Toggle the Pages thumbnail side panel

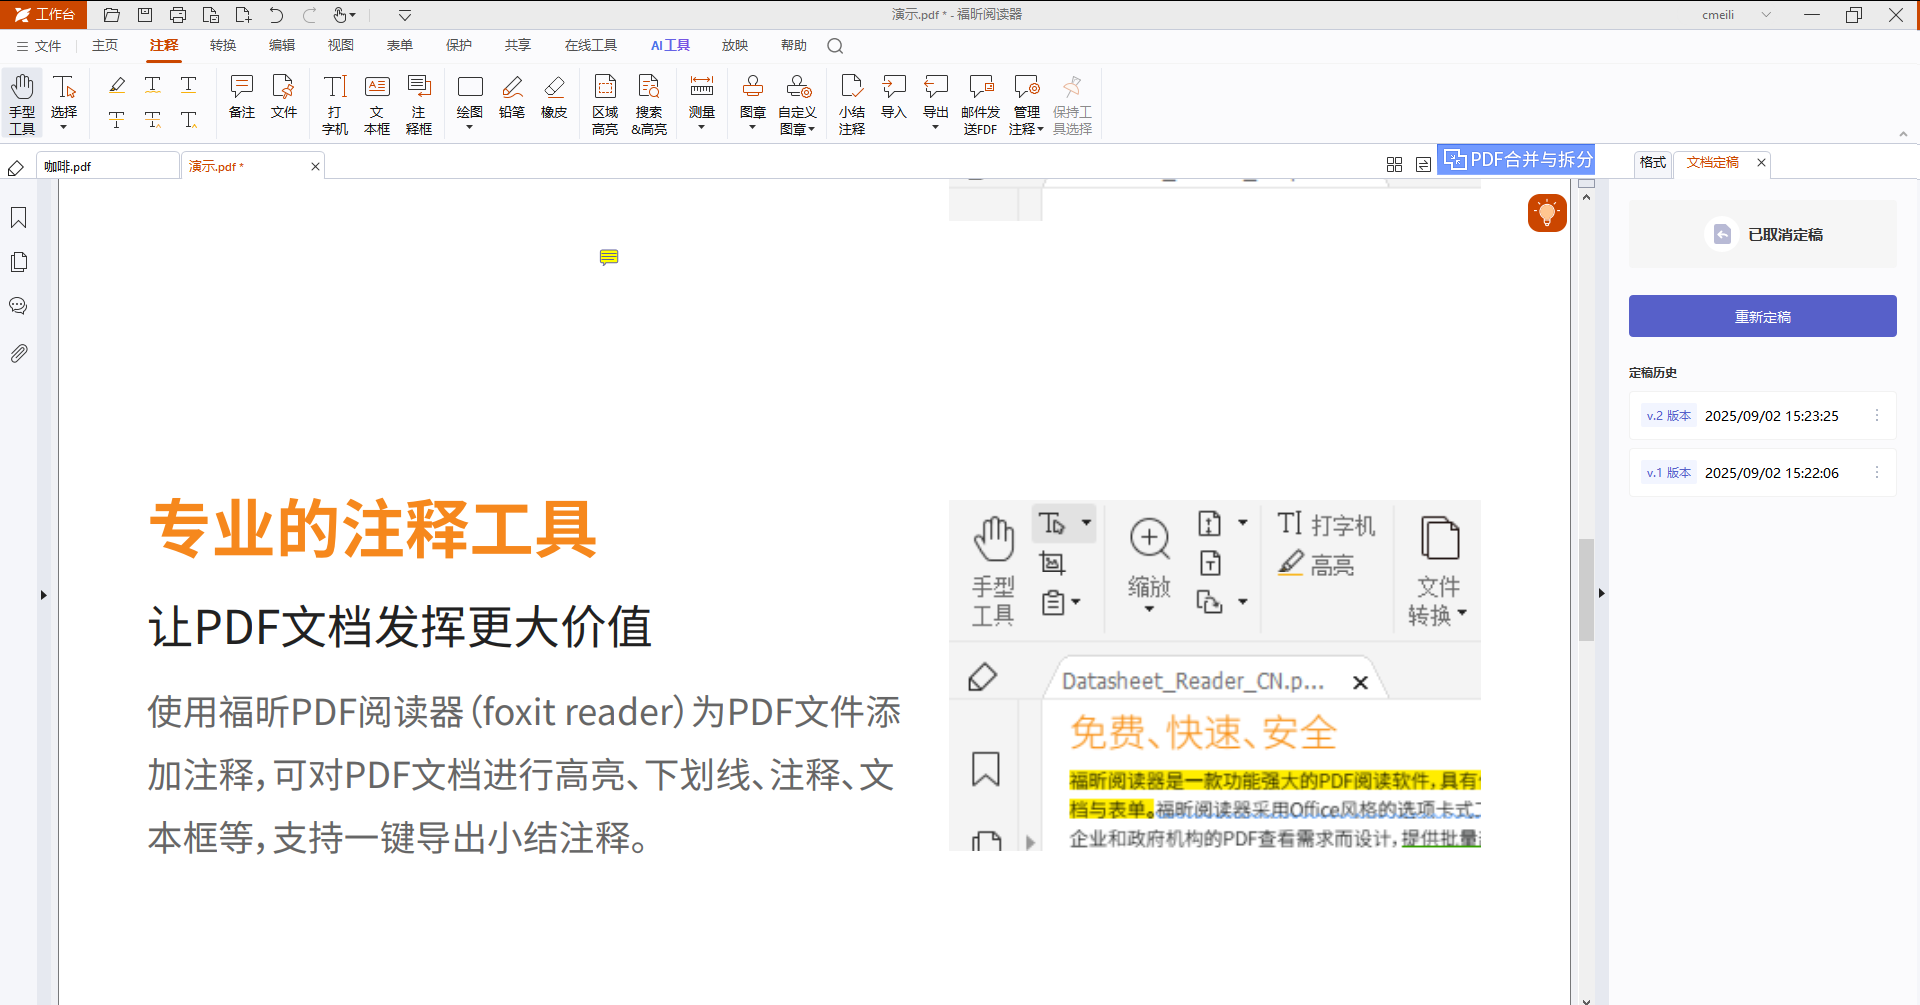(18, 262)
